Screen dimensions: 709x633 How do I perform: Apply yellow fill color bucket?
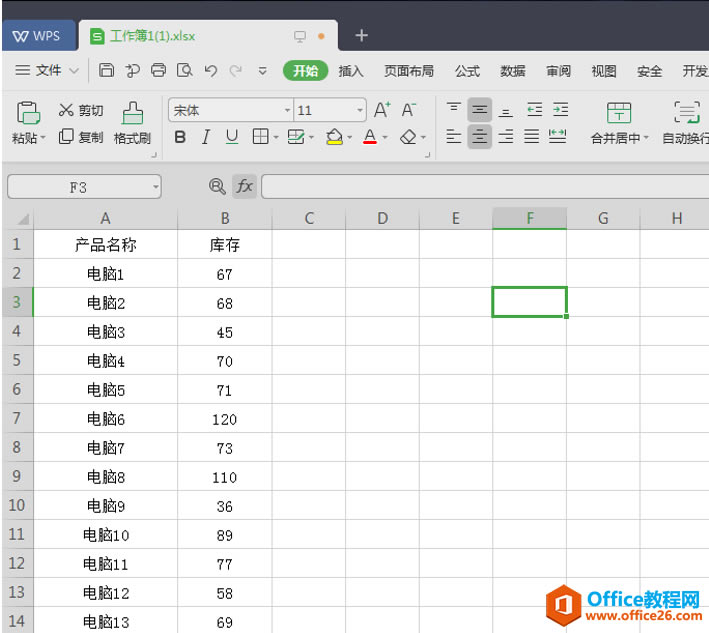[335, 137]
